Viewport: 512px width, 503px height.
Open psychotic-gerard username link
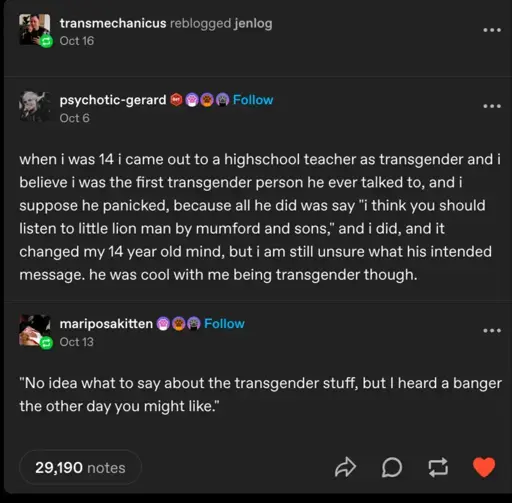coord(113,100)
